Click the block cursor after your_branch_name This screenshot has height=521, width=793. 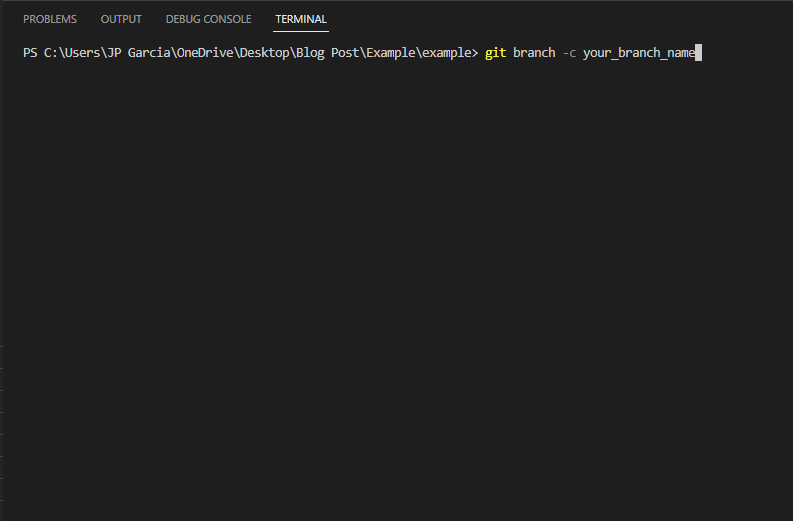coord(698,53)
